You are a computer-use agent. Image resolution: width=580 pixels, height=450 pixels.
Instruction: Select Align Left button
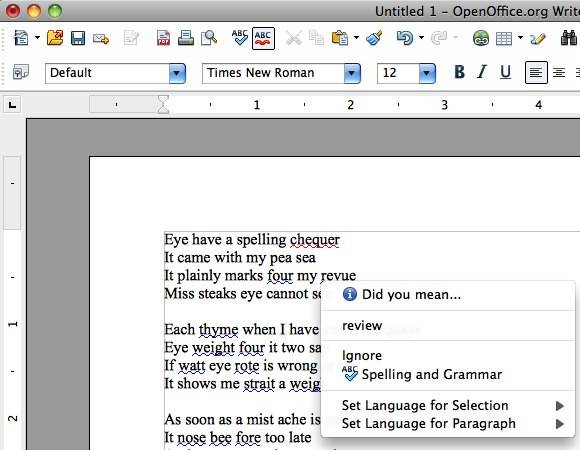tap(536, 72)
